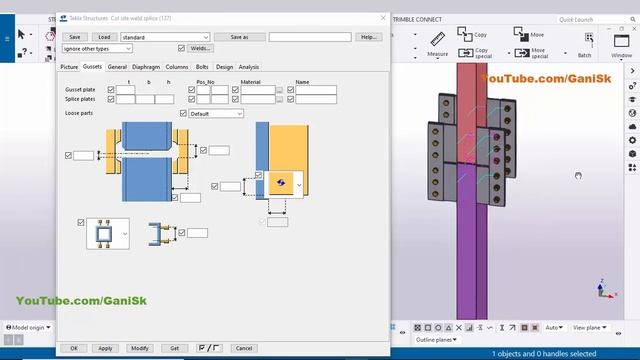The image size is (640, 360).
Task: Expand side pane with top arrow icon
Action: [632, 71]
